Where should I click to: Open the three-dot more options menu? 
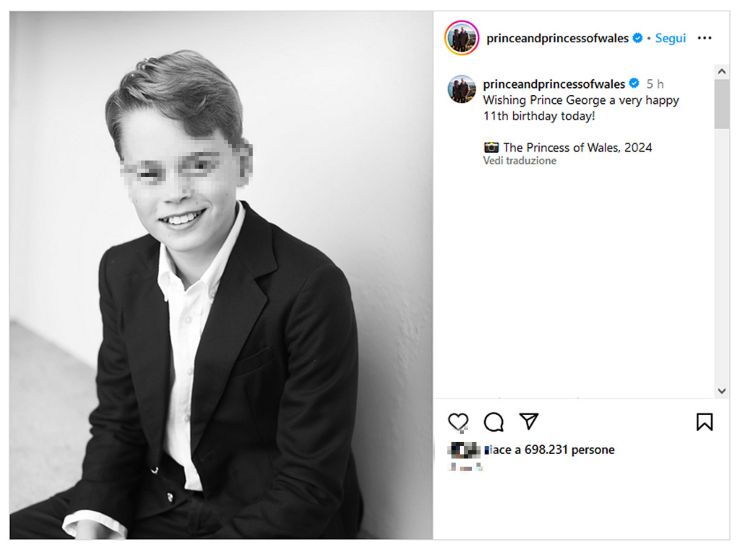coord(705,38)
